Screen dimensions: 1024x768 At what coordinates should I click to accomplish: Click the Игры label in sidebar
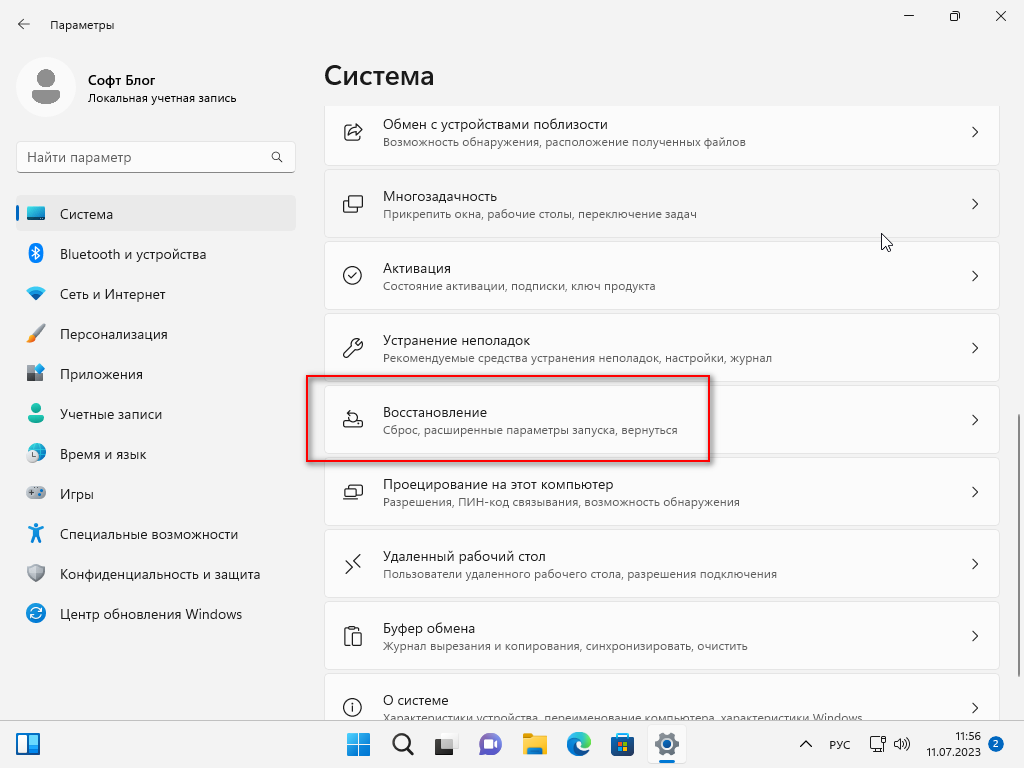point(77,494)
